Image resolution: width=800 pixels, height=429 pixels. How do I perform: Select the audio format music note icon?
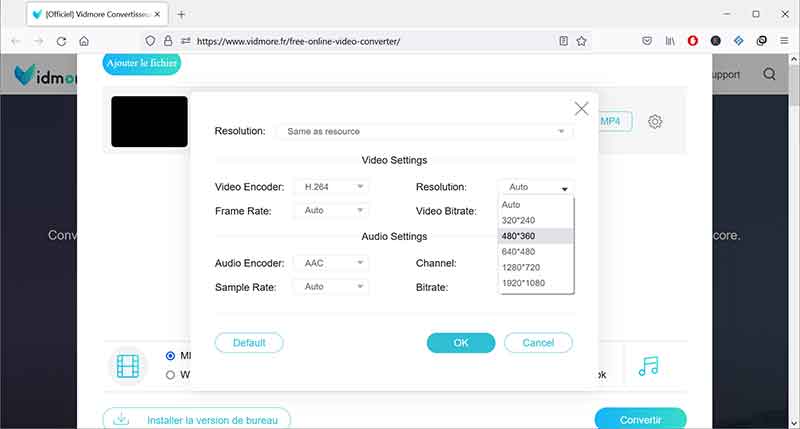[x=649, y=365]
